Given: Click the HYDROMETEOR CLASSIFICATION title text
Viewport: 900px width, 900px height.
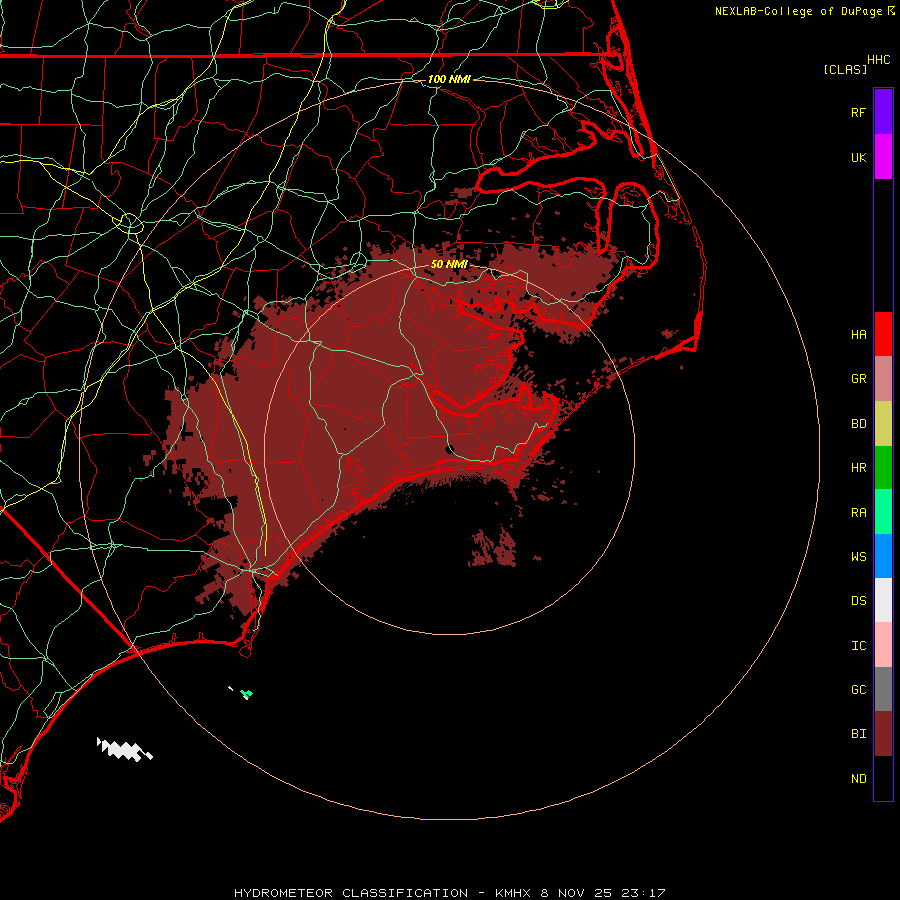Looking at the screenshot, I should click(x=351, y=893).
